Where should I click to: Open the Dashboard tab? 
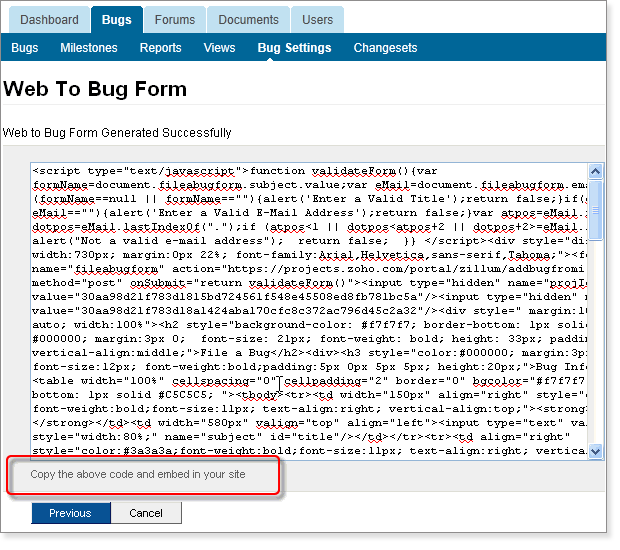point(49,19)
